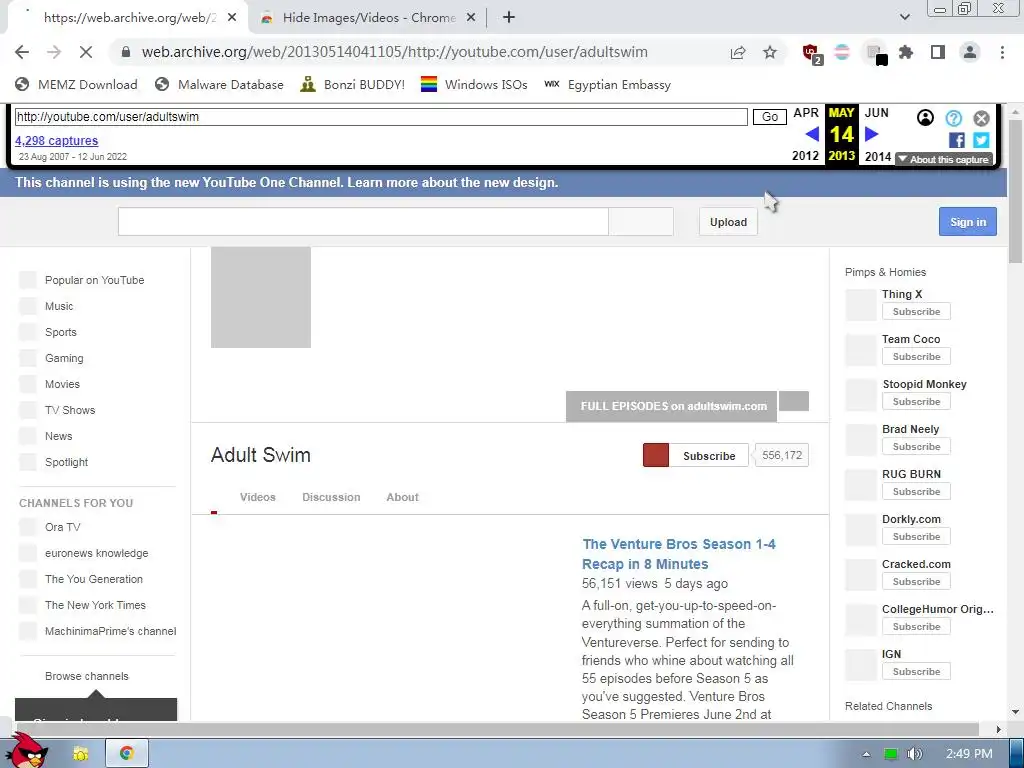Close the Hide Images/Videos tab
Image resolution: width=1024 pixels, height=768 pixels.
471,18
